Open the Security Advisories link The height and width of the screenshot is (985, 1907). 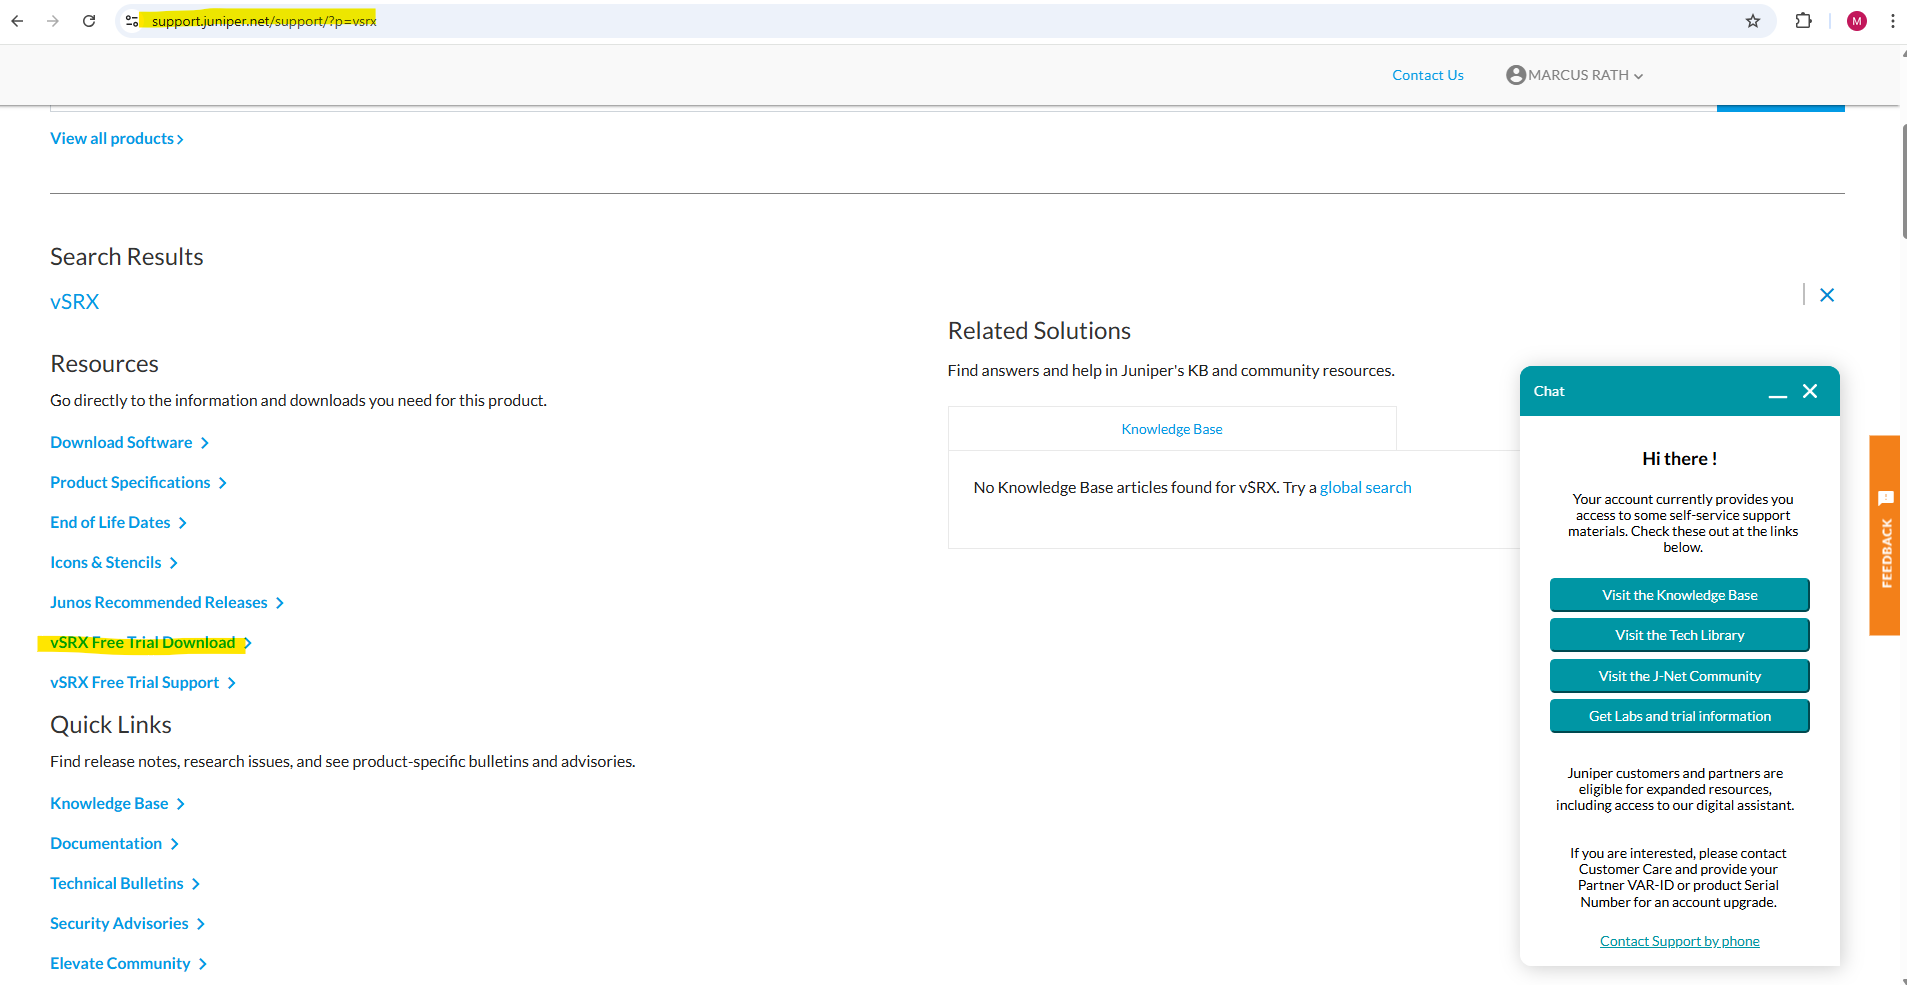click(x=127, y=924)
